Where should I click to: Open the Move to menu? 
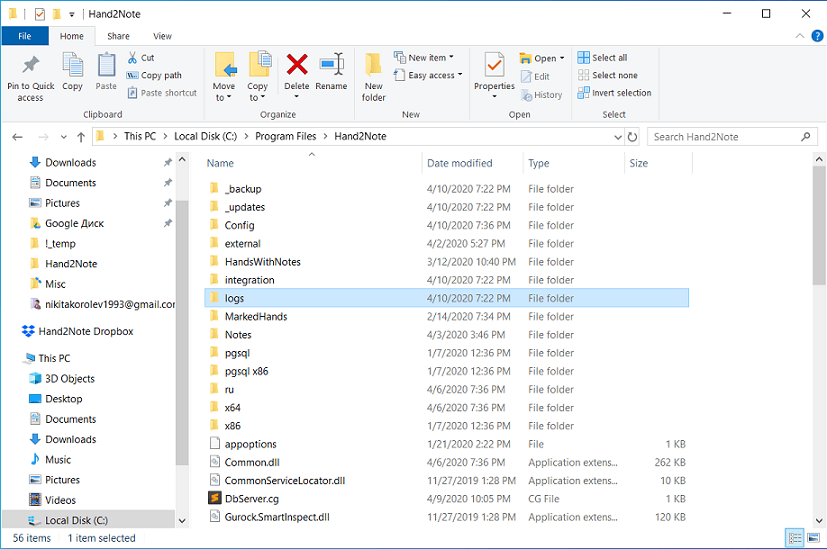(x=224, y=77)
